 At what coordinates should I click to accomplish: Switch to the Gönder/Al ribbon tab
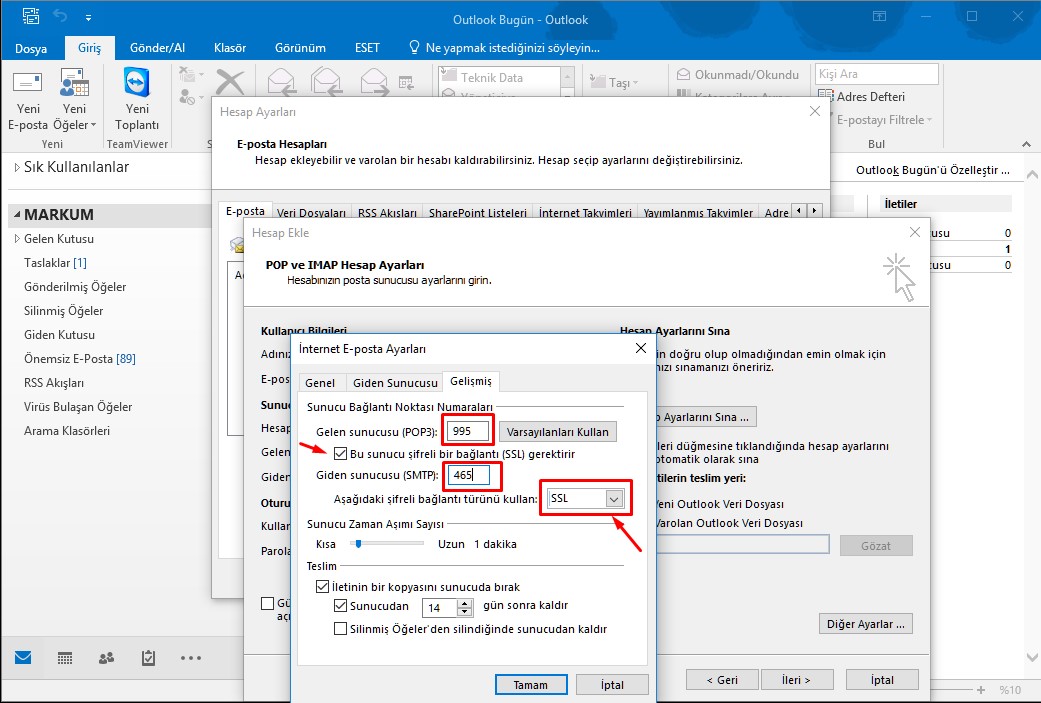pyautogui.click(x=157, y=48)
